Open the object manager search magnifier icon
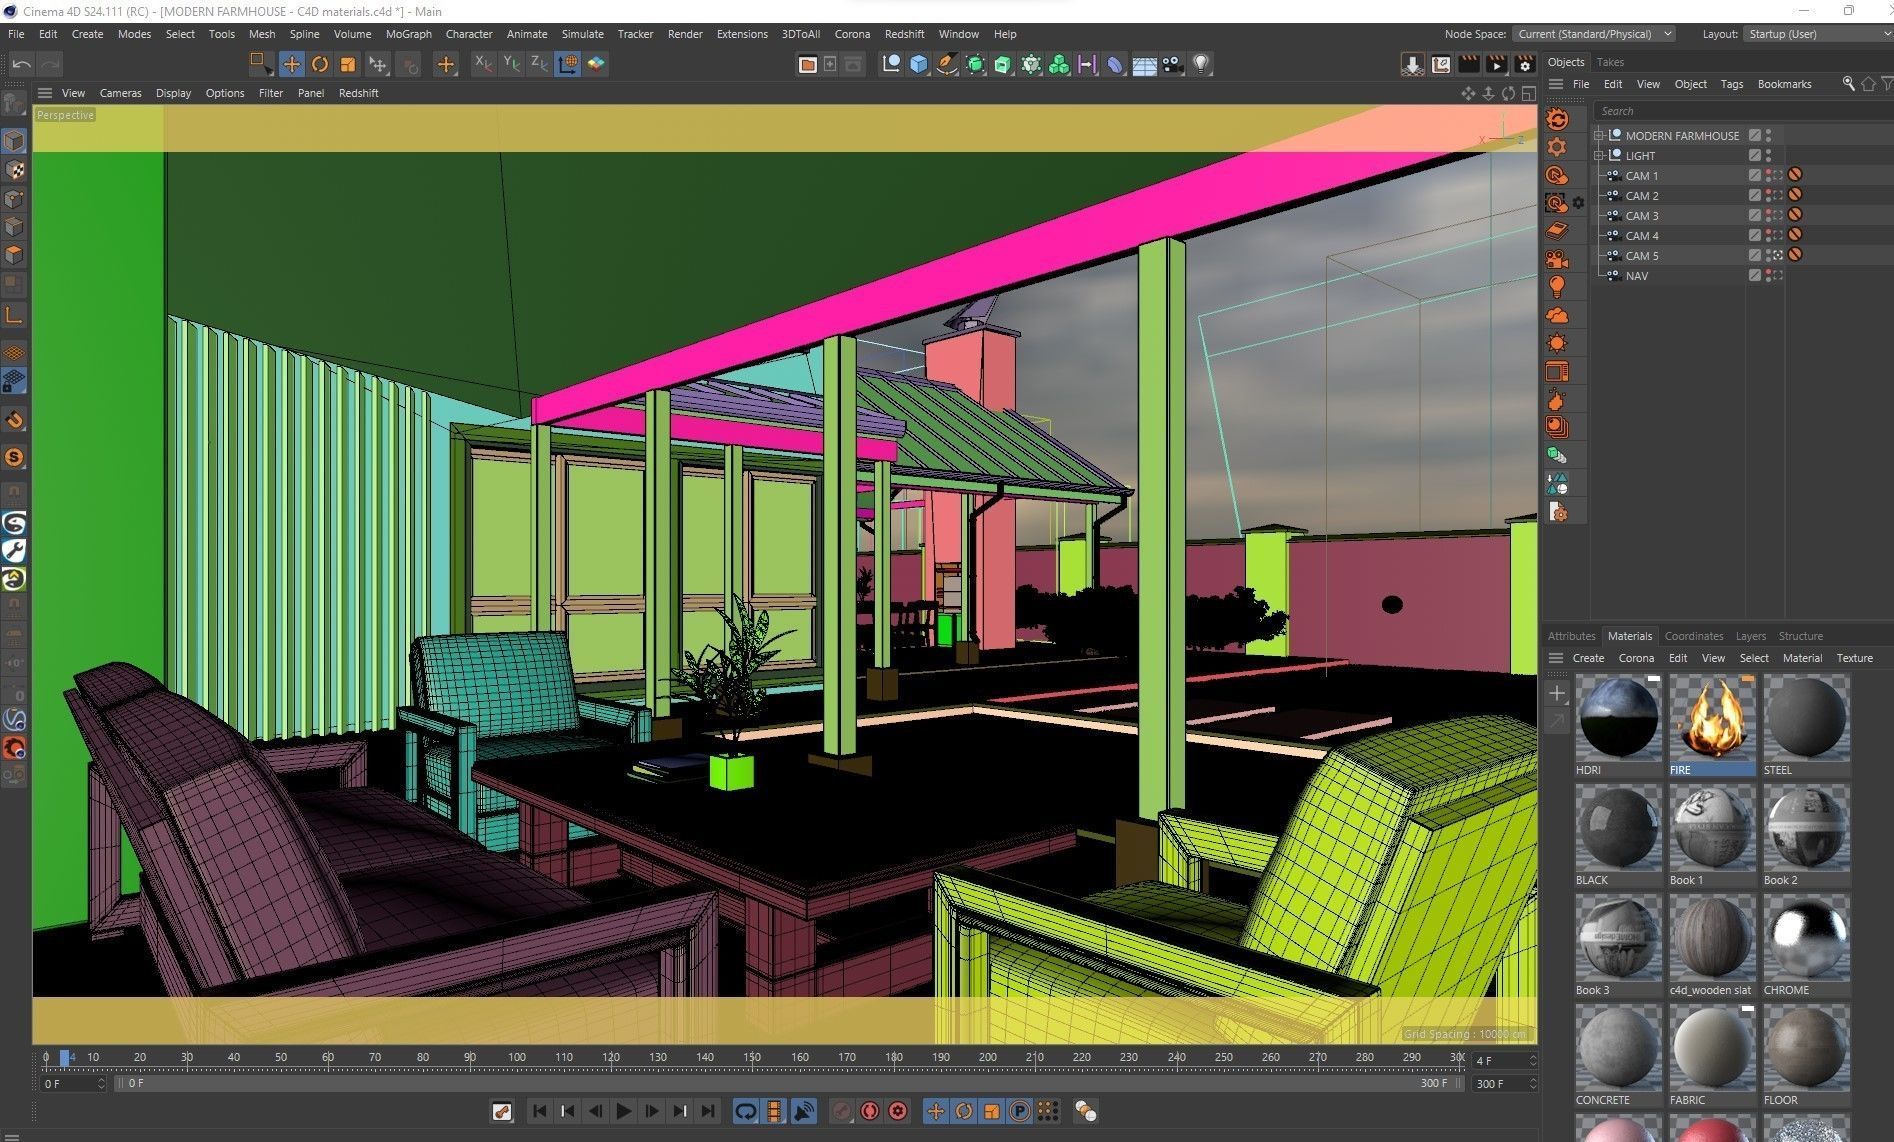The height and width of the screenshot is (1142, 1894). pyautogui.click(x=1849, y=84)
